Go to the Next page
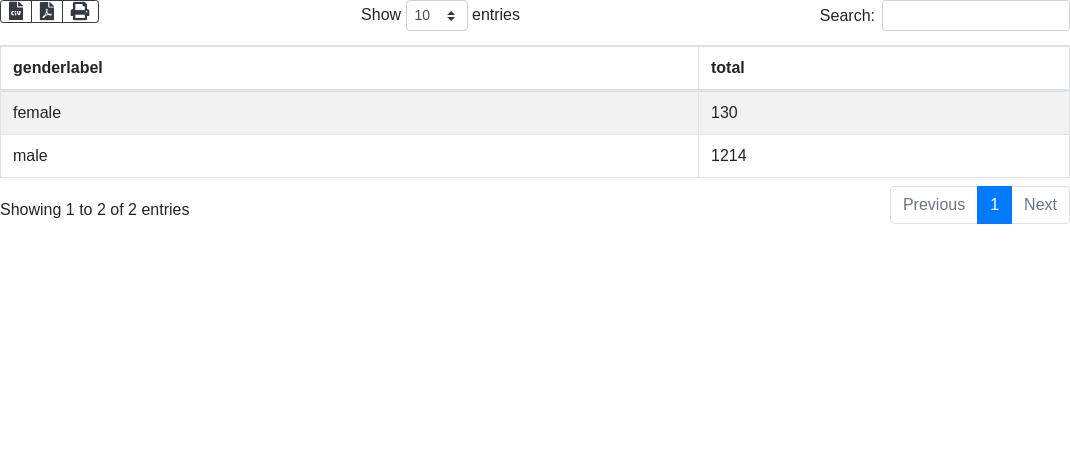The width and height of the screenshot is (1070, 450). tap(1040, 205)
